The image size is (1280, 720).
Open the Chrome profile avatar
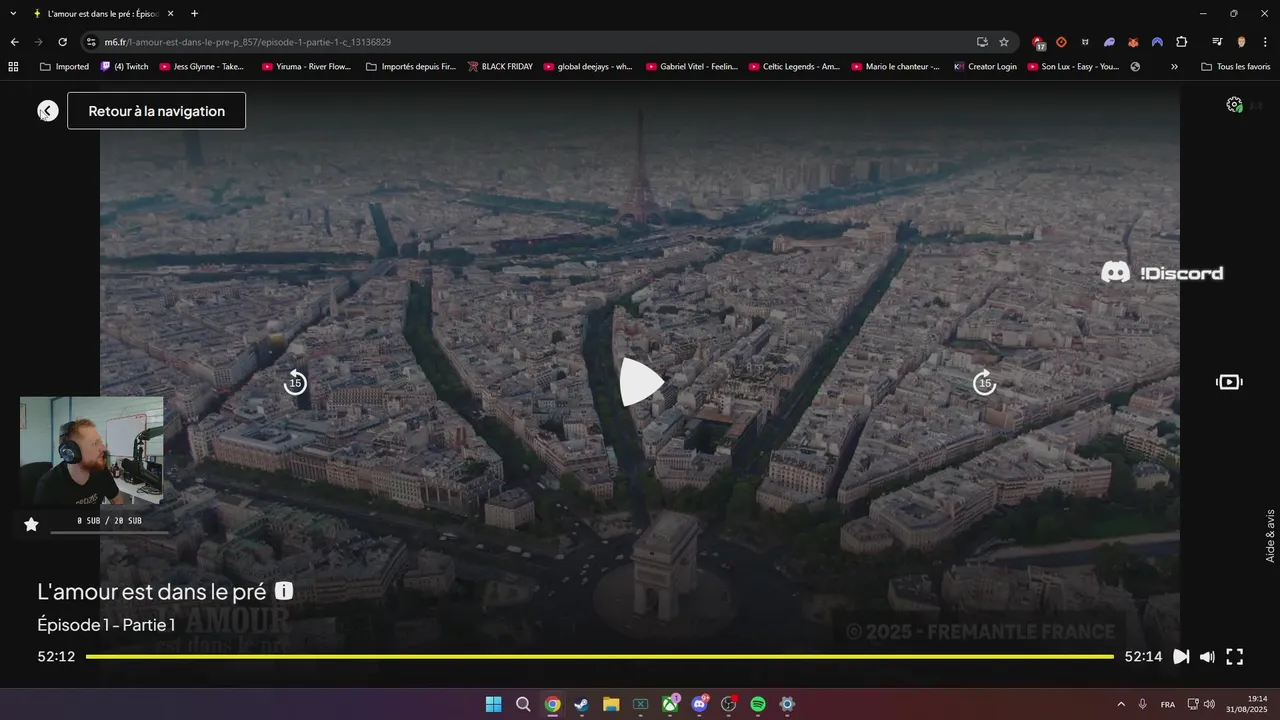(x=1241, y=42)
